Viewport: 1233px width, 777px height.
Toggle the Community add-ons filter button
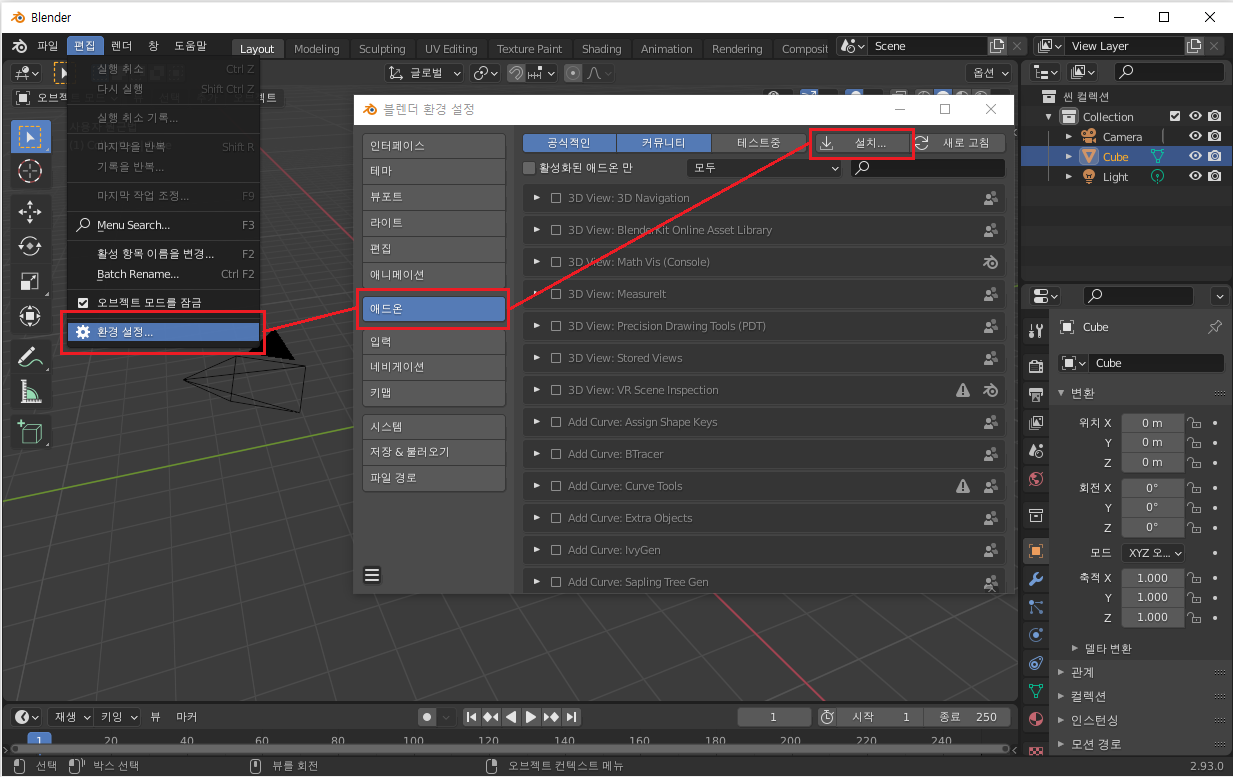tap(664, 143)
